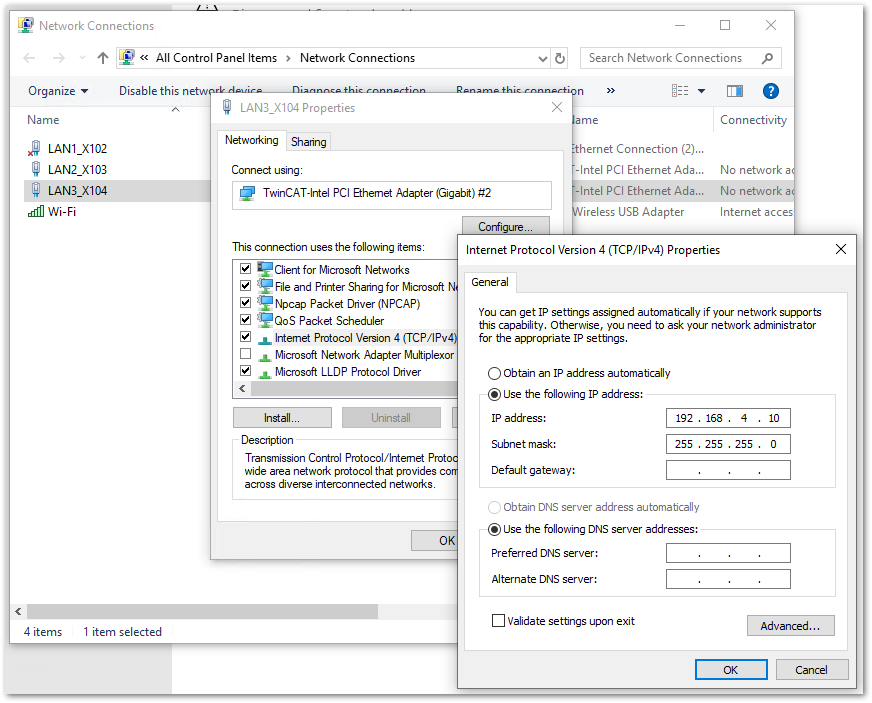Click the Alternate DNS server field
The height and width of the screenshot is (703, 872).
728,579
